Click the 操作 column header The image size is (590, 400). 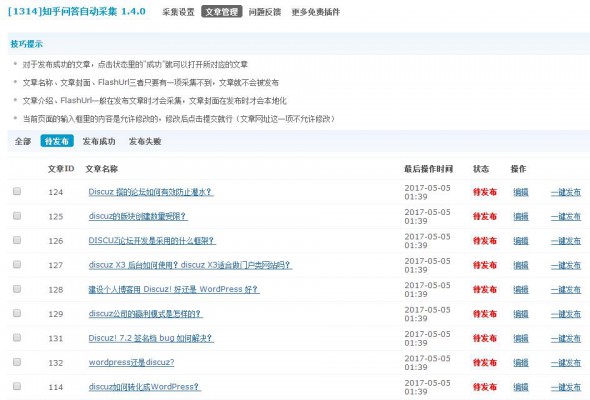(x=518, y=169)
